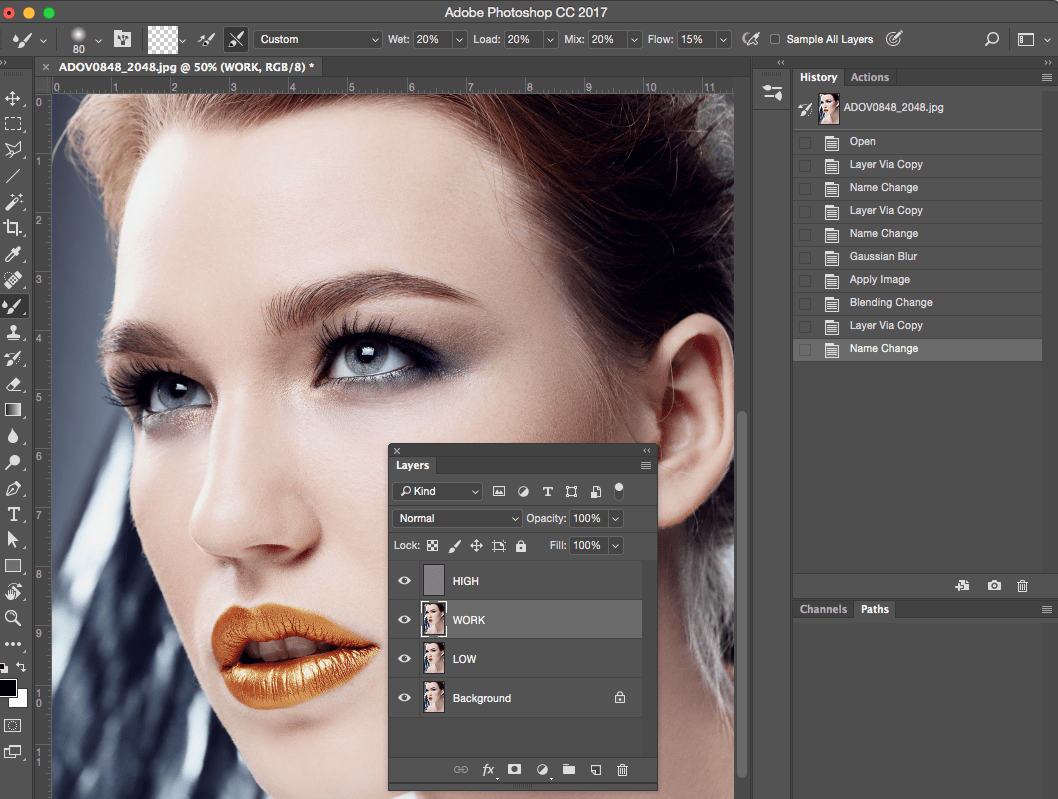
Task: Select the Crop tool
Action: click(x=13, y=228)
